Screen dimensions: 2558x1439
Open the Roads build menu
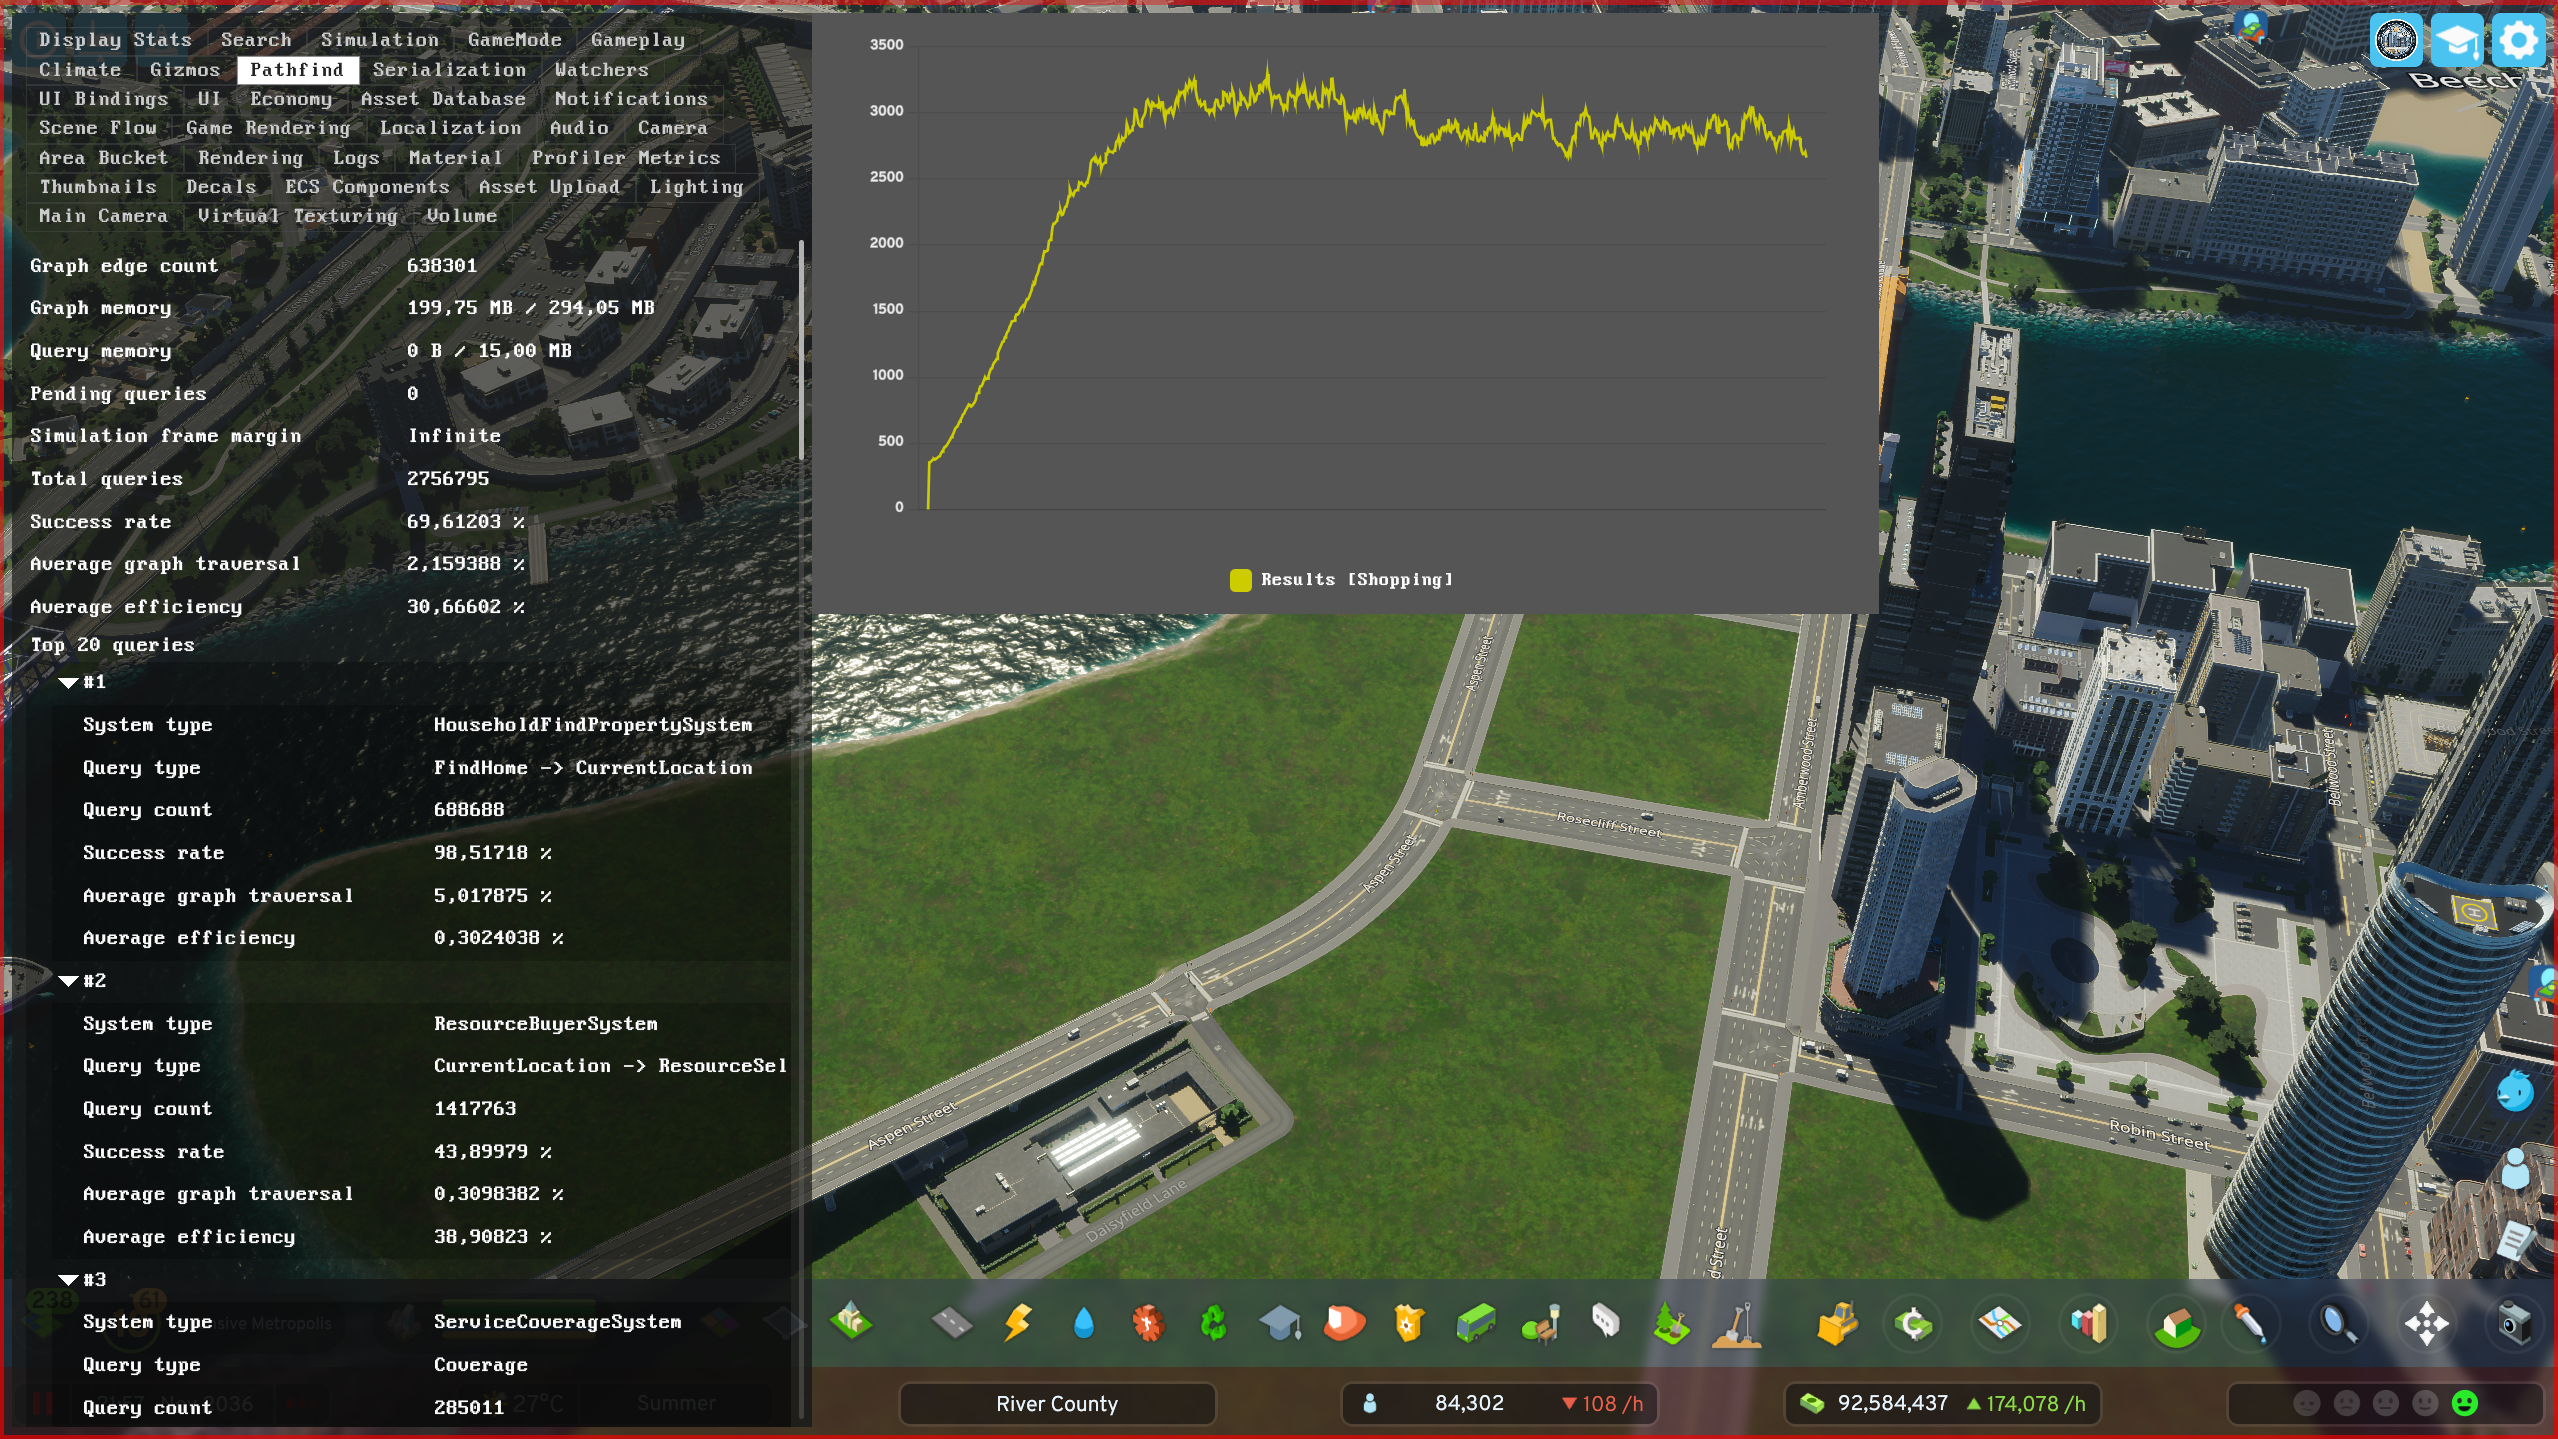951,1323
